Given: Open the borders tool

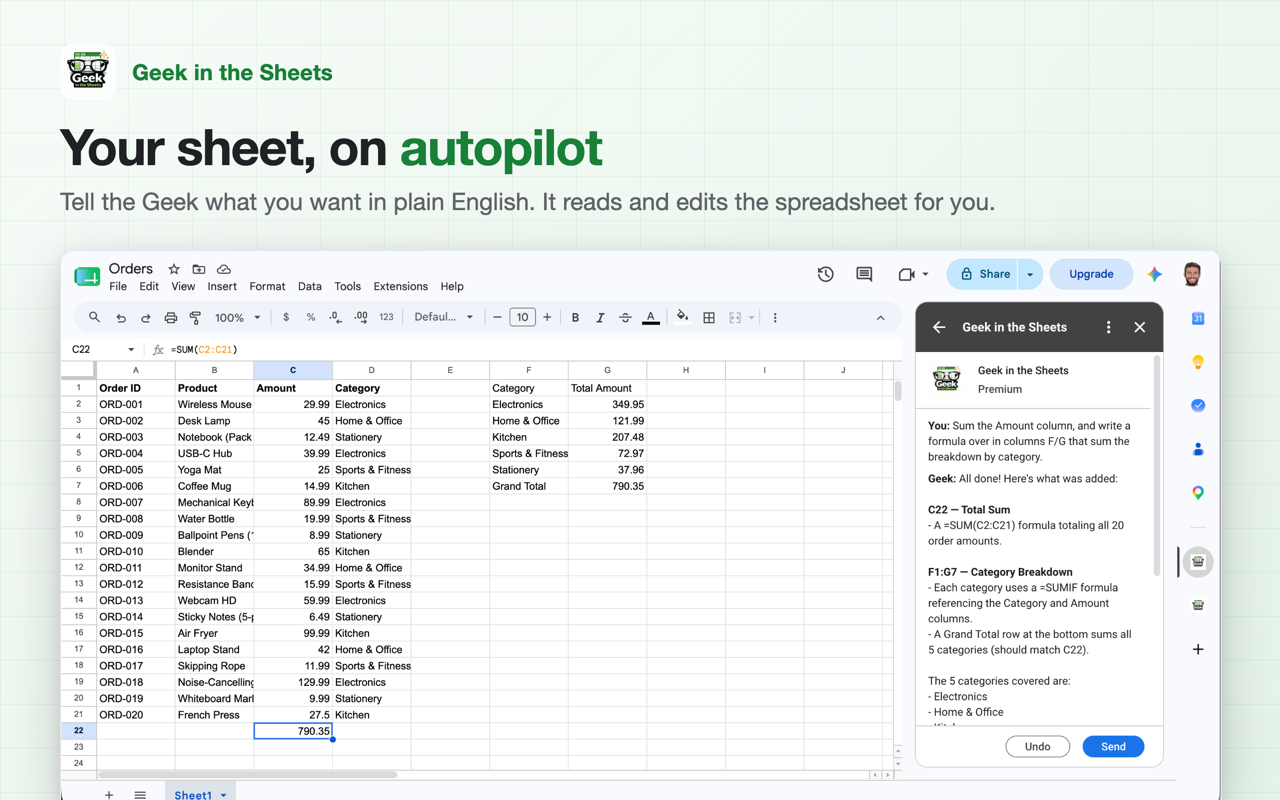Looking at the screenshot, I should pos(709,318).
